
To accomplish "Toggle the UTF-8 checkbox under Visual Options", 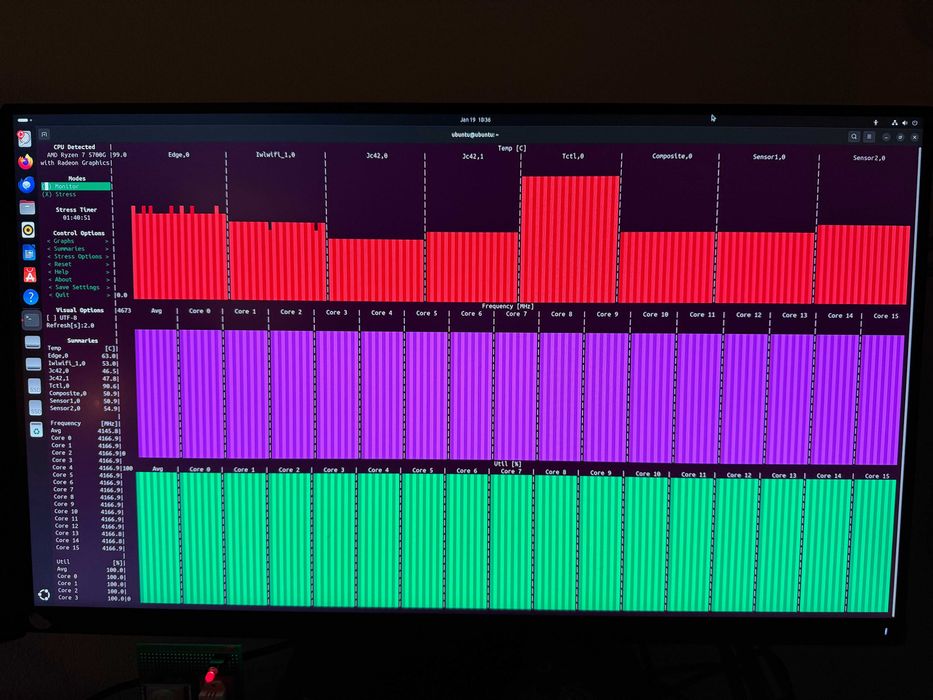I will click(62, 318).
